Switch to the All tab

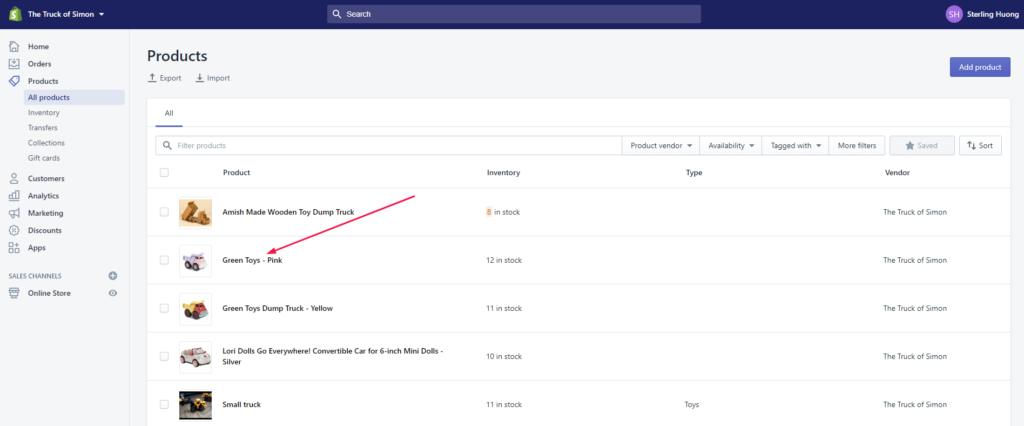coord(169,114)
